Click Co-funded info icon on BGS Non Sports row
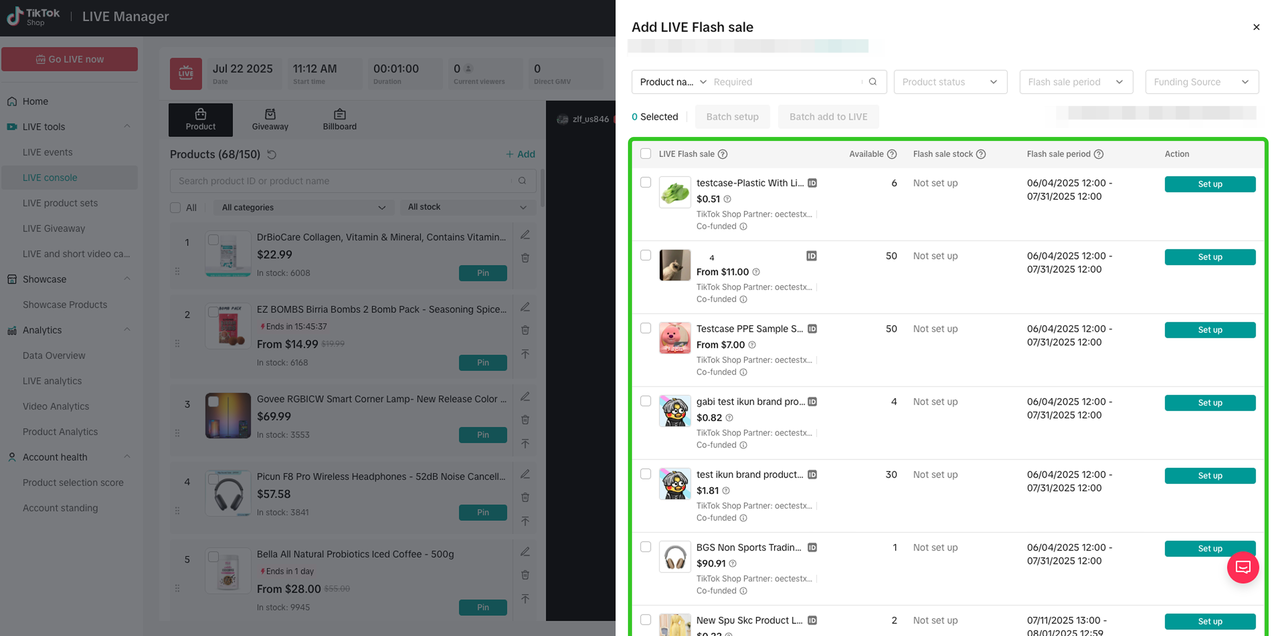 point(744,591)
